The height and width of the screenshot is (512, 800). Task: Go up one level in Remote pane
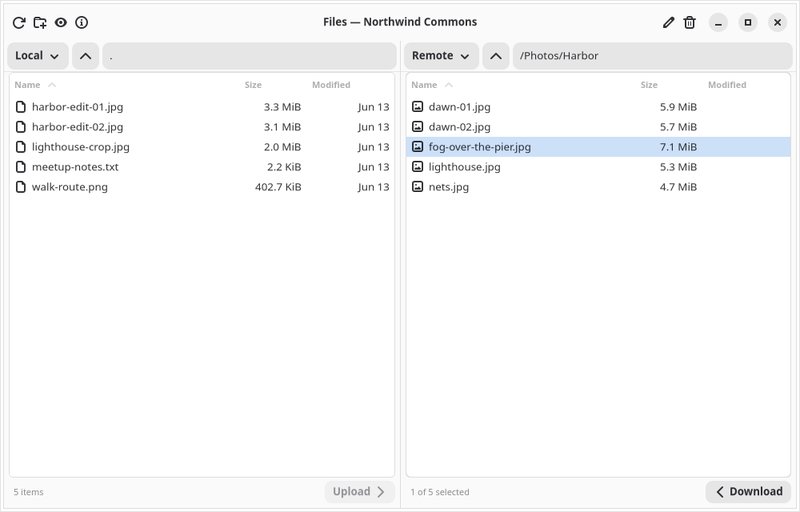(496, 56)
